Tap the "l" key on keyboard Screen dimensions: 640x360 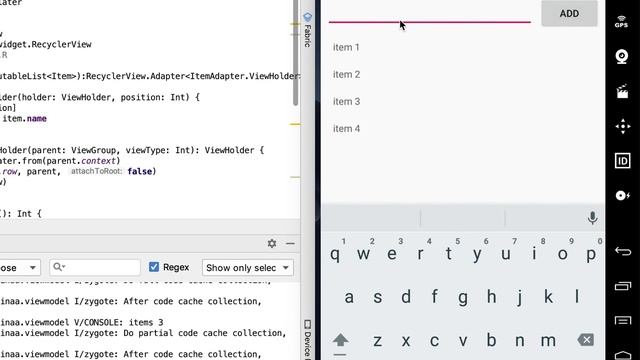(x=577, y=297)
